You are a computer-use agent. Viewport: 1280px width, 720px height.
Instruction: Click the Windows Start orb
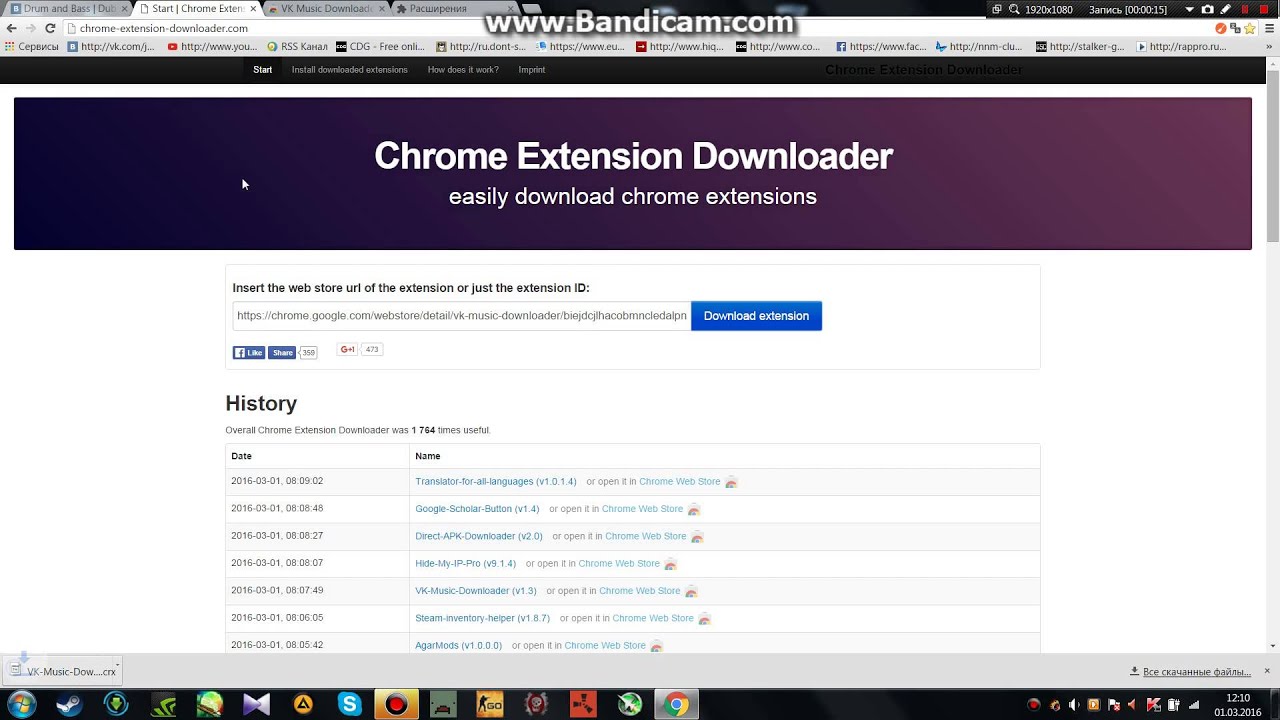coord(21,704)
